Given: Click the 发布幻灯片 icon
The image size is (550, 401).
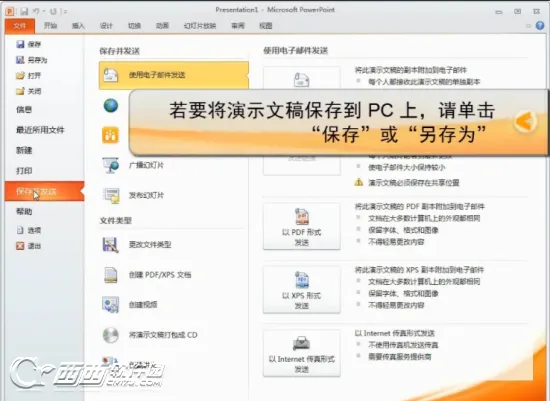Looking at the screenshot, I should pos(111,195).
